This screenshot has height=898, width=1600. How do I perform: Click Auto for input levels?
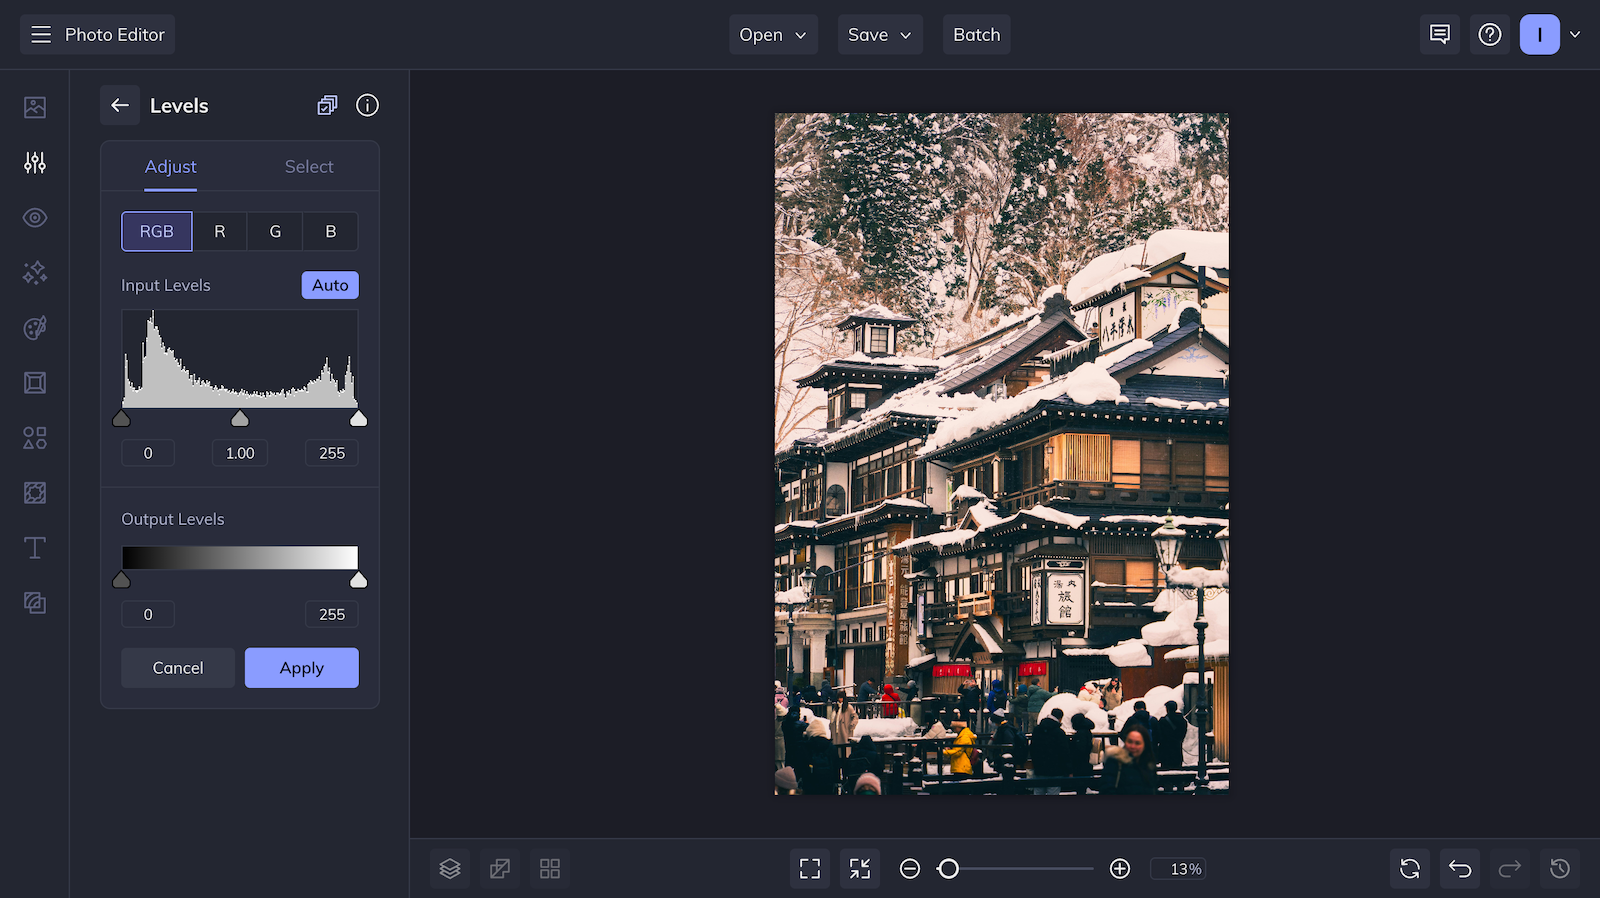click(330, 285)
